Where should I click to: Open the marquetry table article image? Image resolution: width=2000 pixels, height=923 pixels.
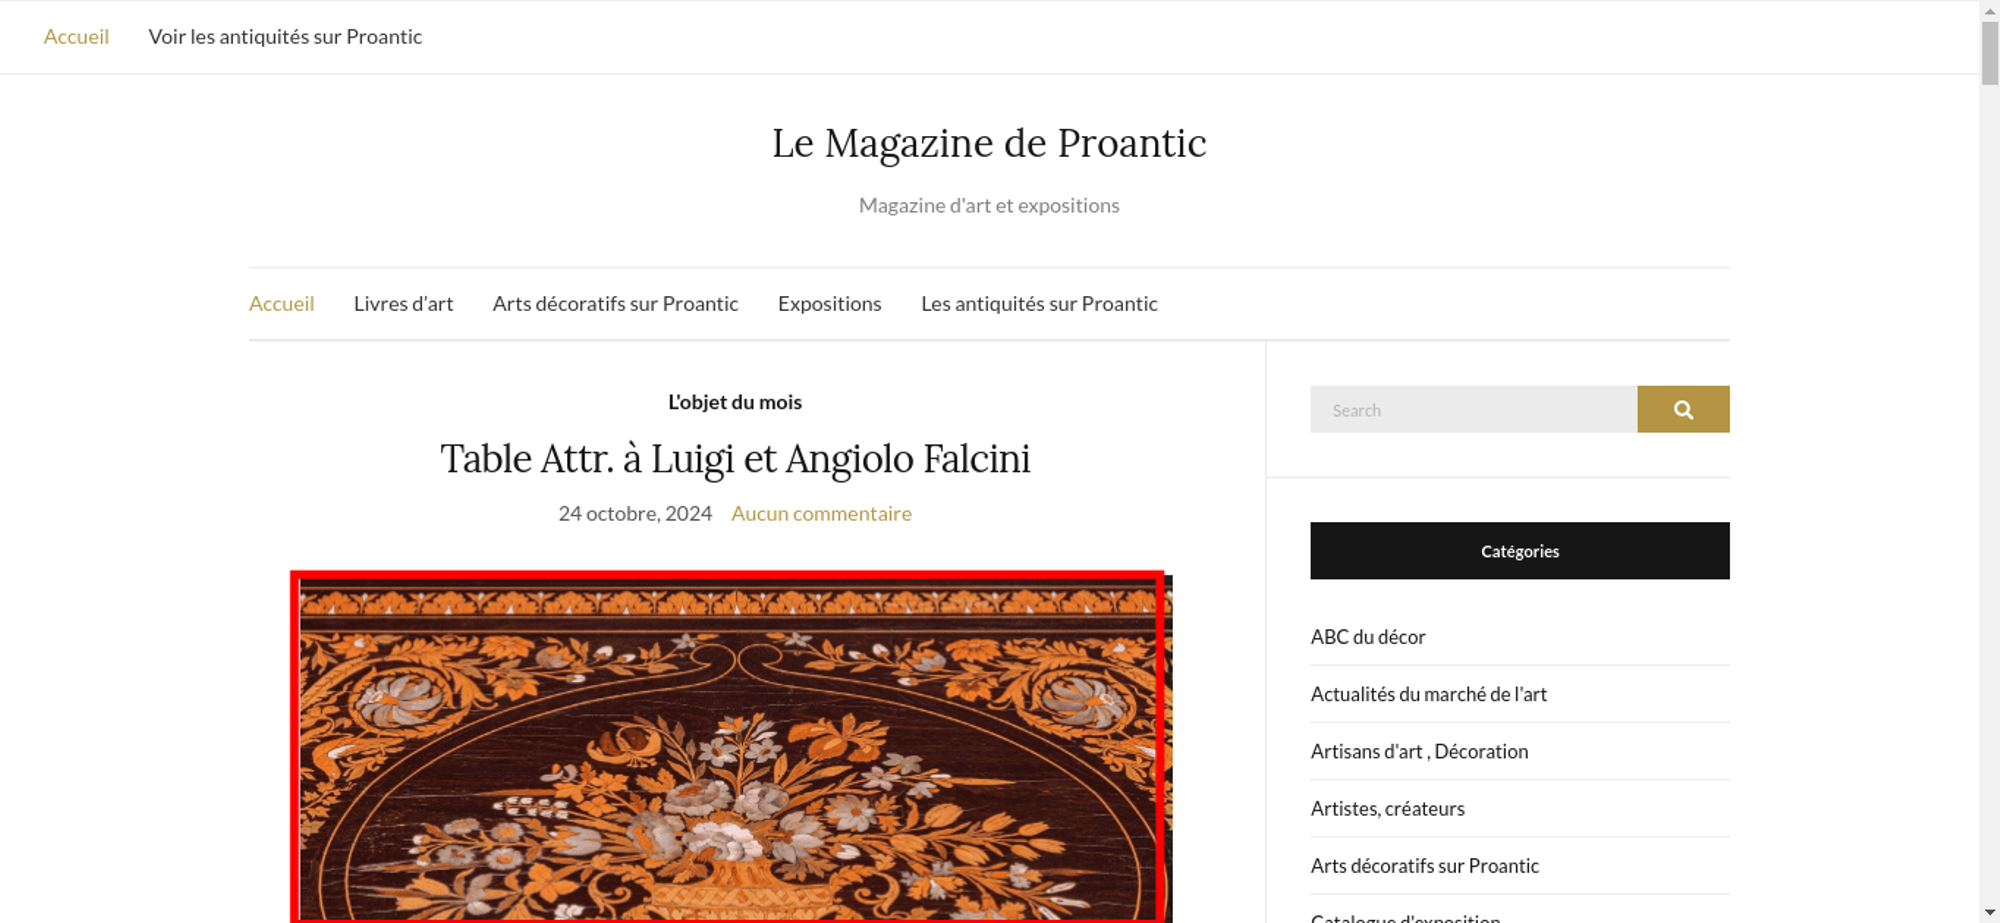coord(731,748)
